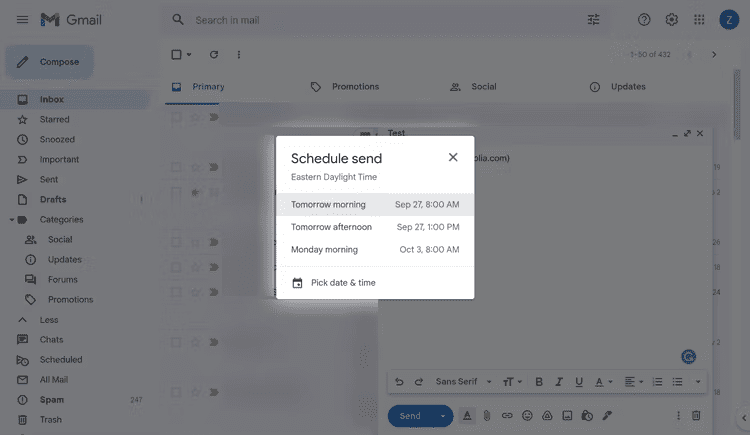Click the Compose button

pos(50,62)
